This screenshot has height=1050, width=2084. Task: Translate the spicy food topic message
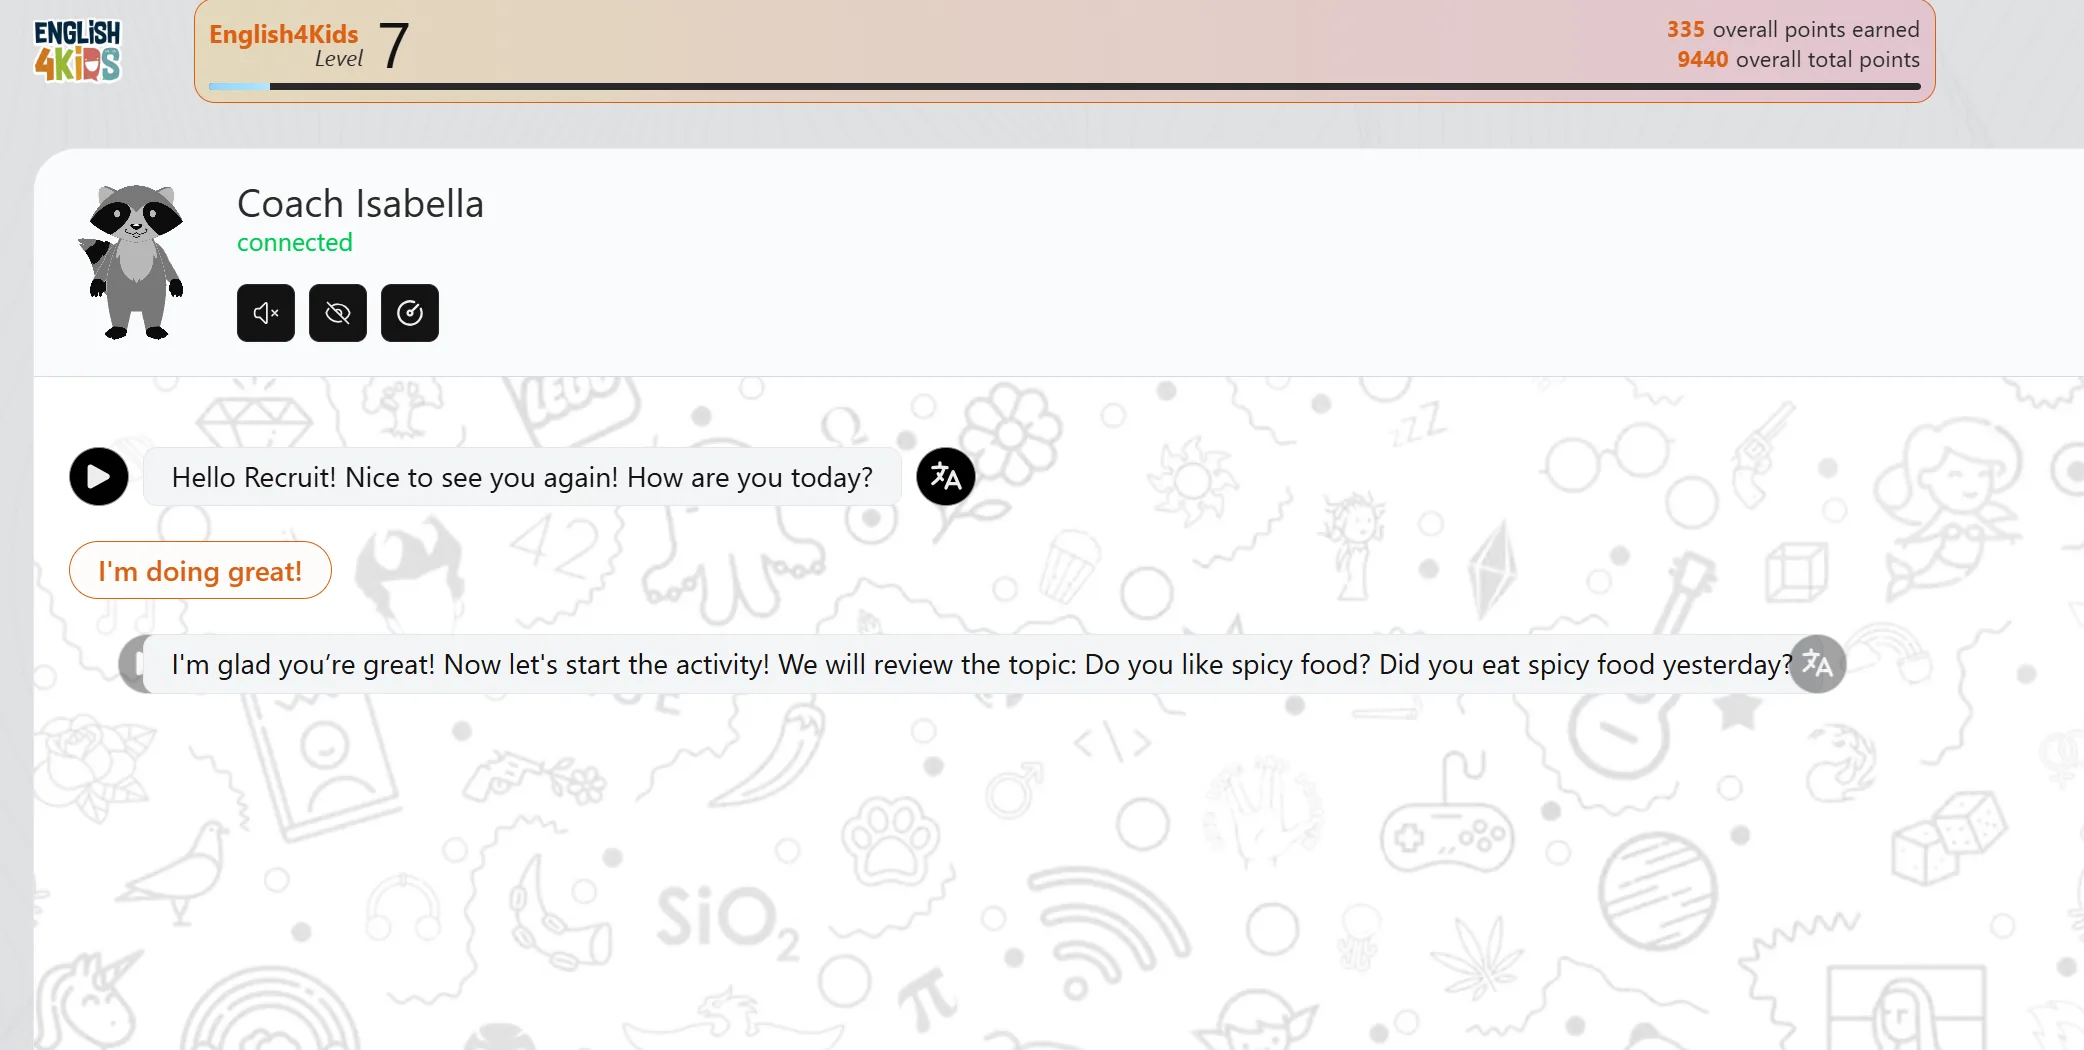[1817, 664]
